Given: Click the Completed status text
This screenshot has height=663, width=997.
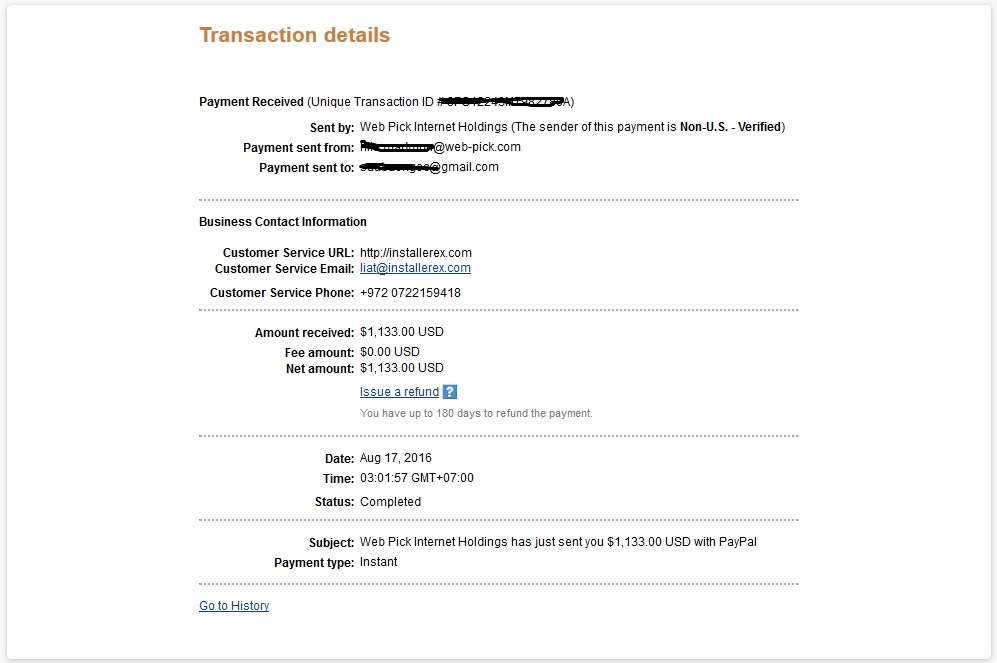Looking at the screenshot, I should [x=390, y=502].
